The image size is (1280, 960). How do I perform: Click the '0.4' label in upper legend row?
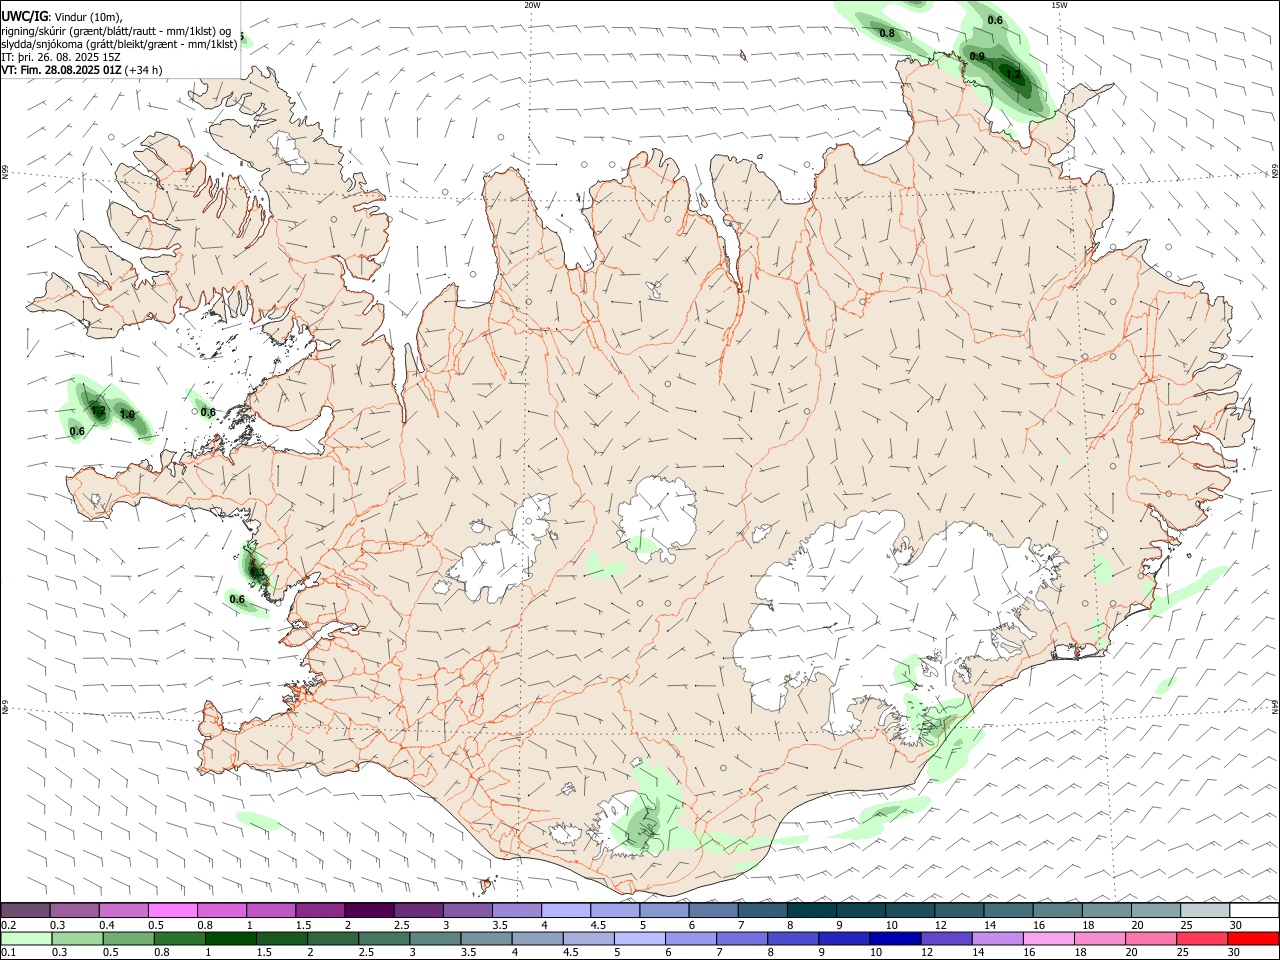[x=107, y=925]
